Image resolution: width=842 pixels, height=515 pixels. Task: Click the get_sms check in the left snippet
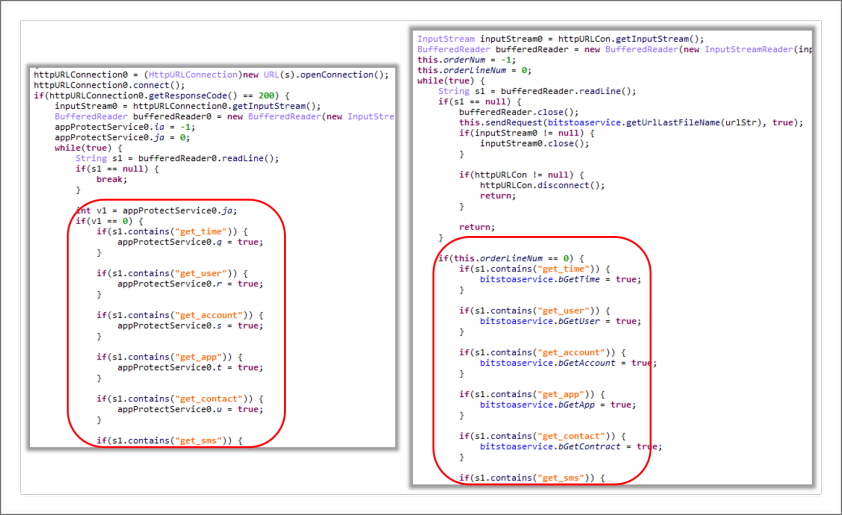(x=169, y=441)
